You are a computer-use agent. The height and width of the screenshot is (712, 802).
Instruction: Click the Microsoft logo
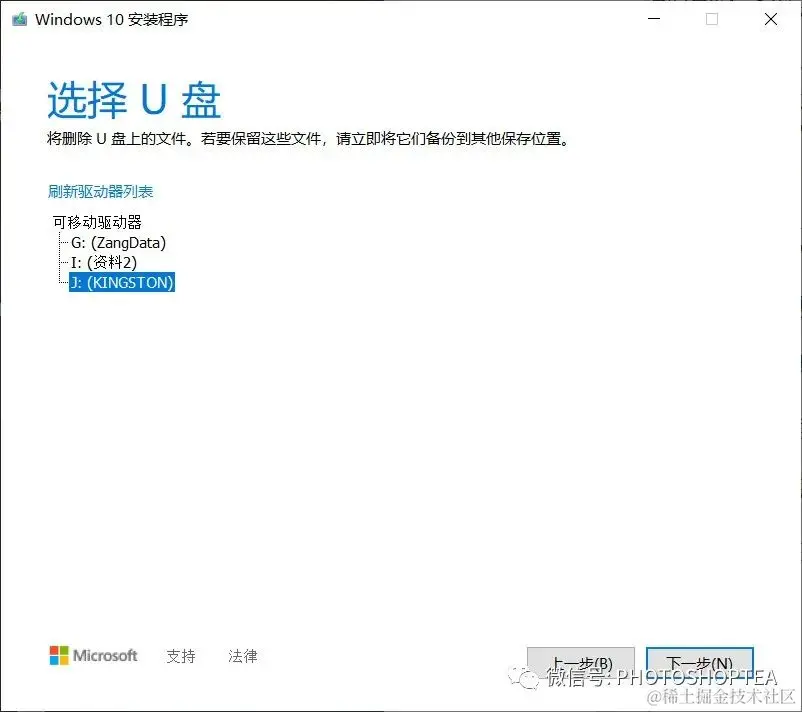pyautogui.click(x=94, y=655)
